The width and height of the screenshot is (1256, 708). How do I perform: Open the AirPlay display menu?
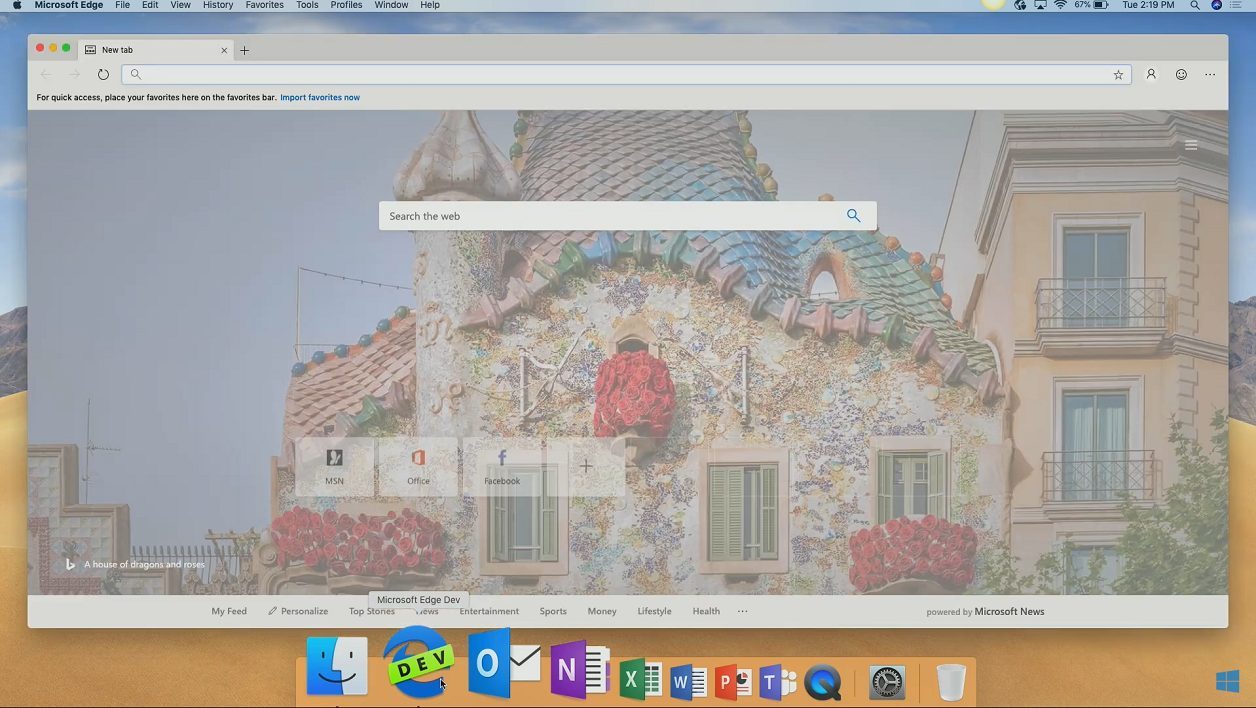click(x=1041, y=5)
